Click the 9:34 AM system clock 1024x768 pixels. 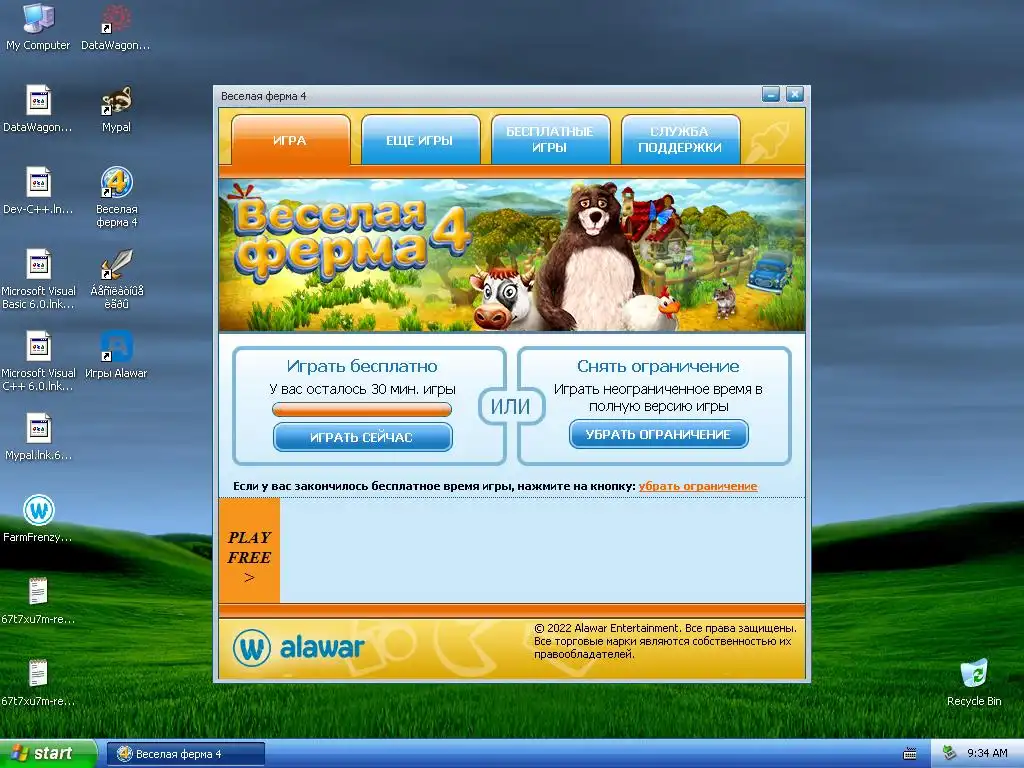point(987,753)
